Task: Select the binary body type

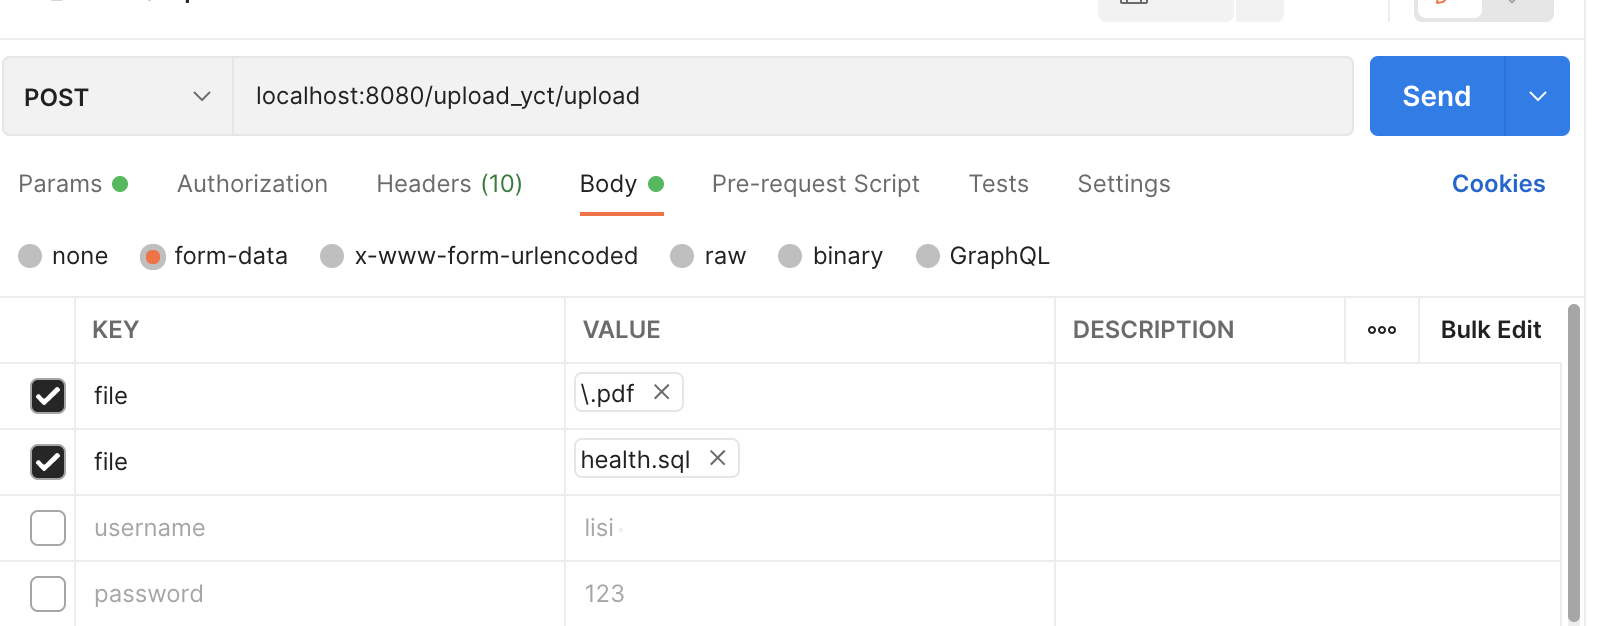Action: (790, 257)
